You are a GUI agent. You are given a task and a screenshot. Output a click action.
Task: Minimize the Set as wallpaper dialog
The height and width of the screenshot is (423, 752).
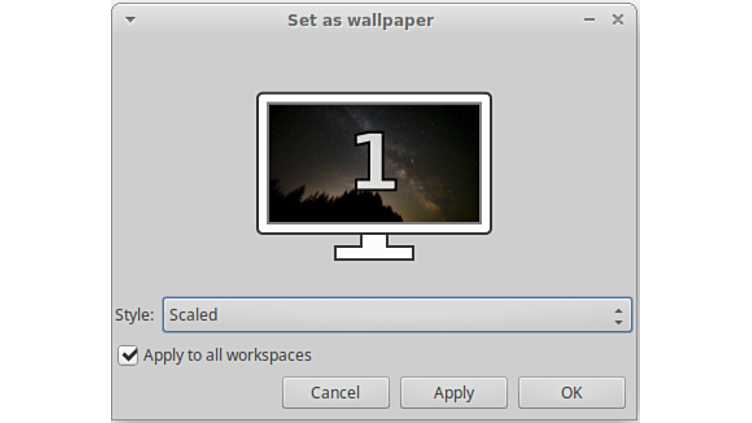(x=590, y=19)
